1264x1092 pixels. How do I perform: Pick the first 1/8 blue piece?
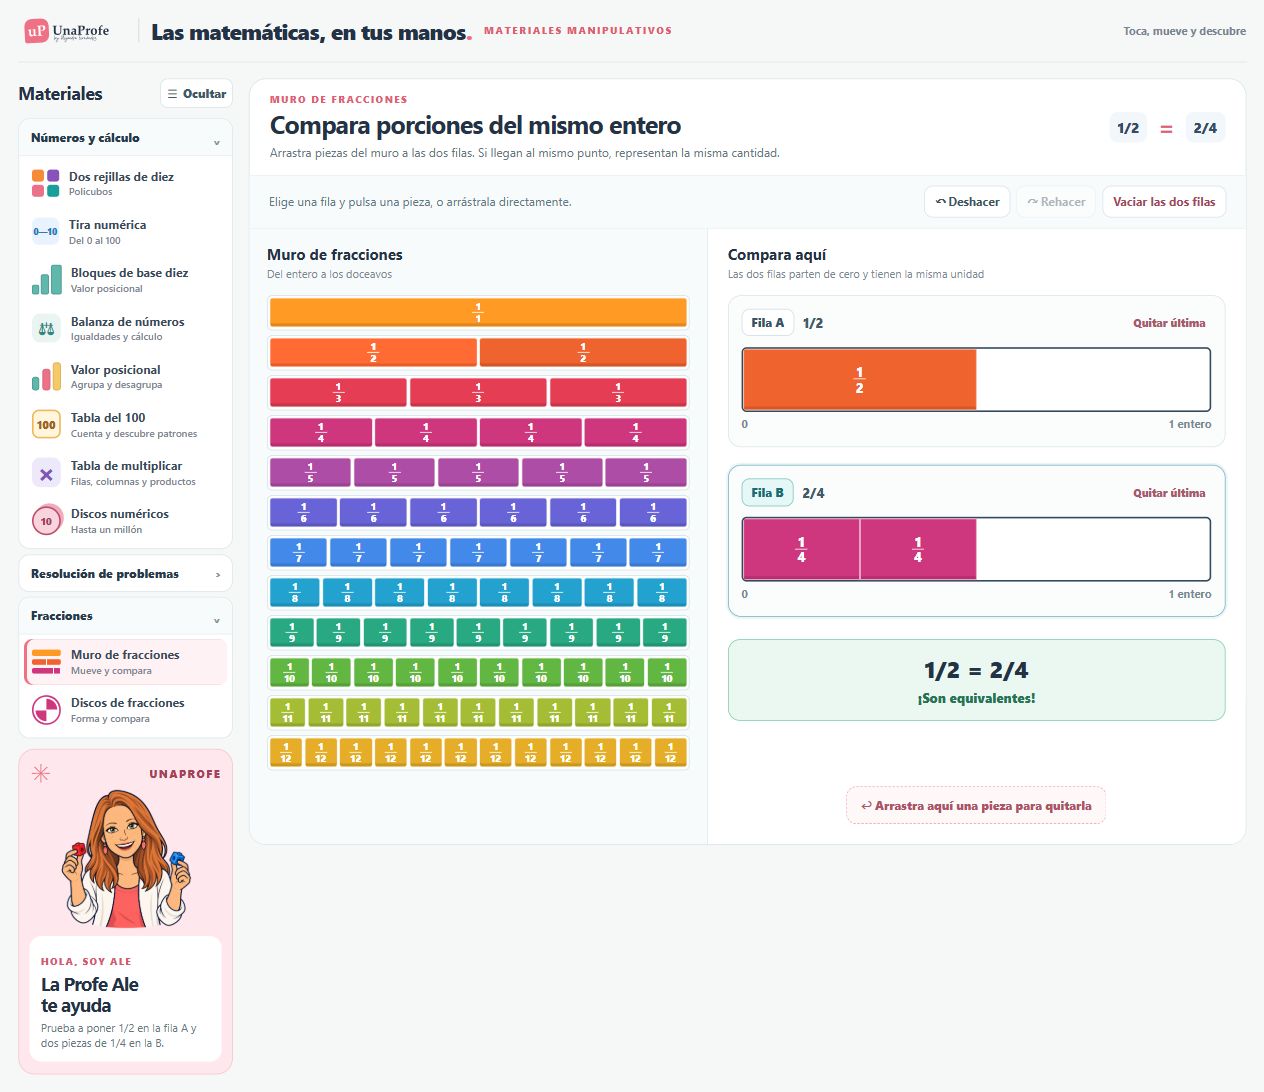295,592
